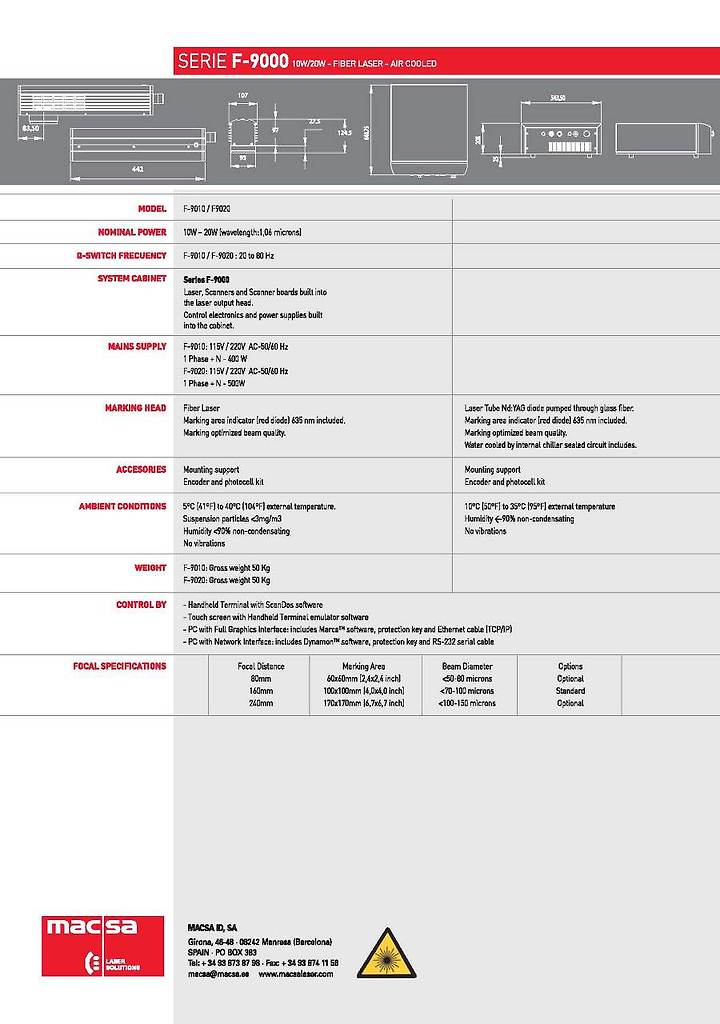The image size is (720, 1024).
Task: Click the yellow laser warning triangle symbol
Action: pos(387,953)
